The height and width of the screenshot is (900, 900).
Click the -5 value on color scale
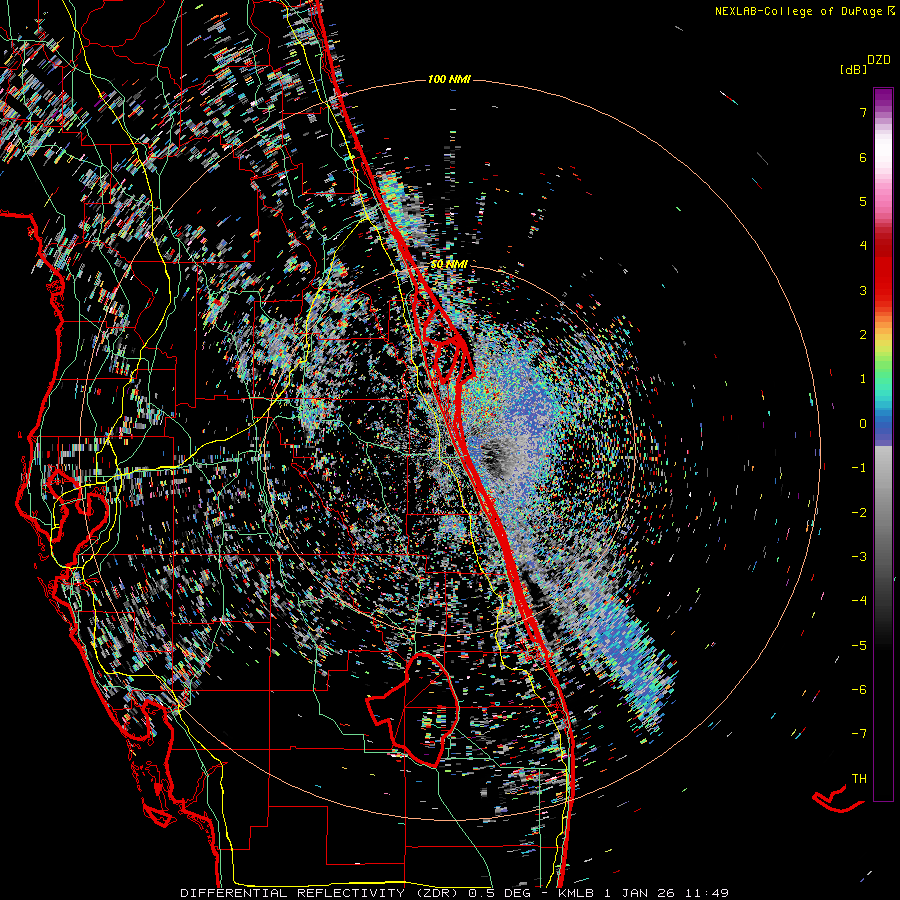click(859, 646)
